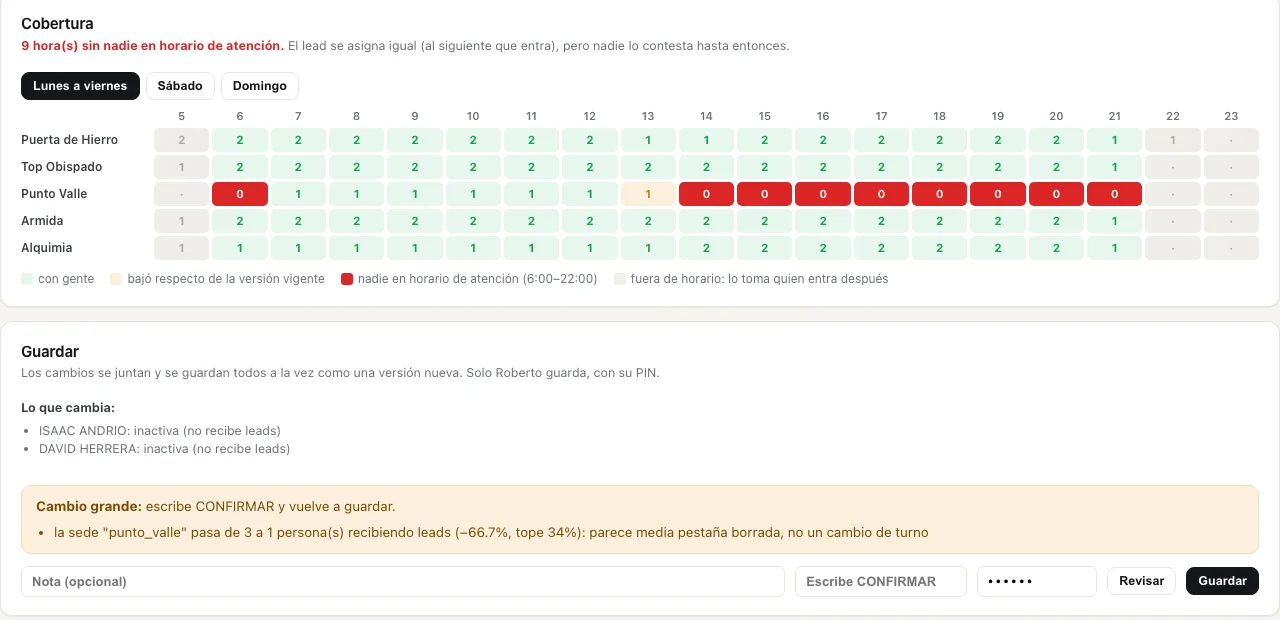
Task: Click the 'Cambio grande:' warning heading
Action: pos(89,507)
